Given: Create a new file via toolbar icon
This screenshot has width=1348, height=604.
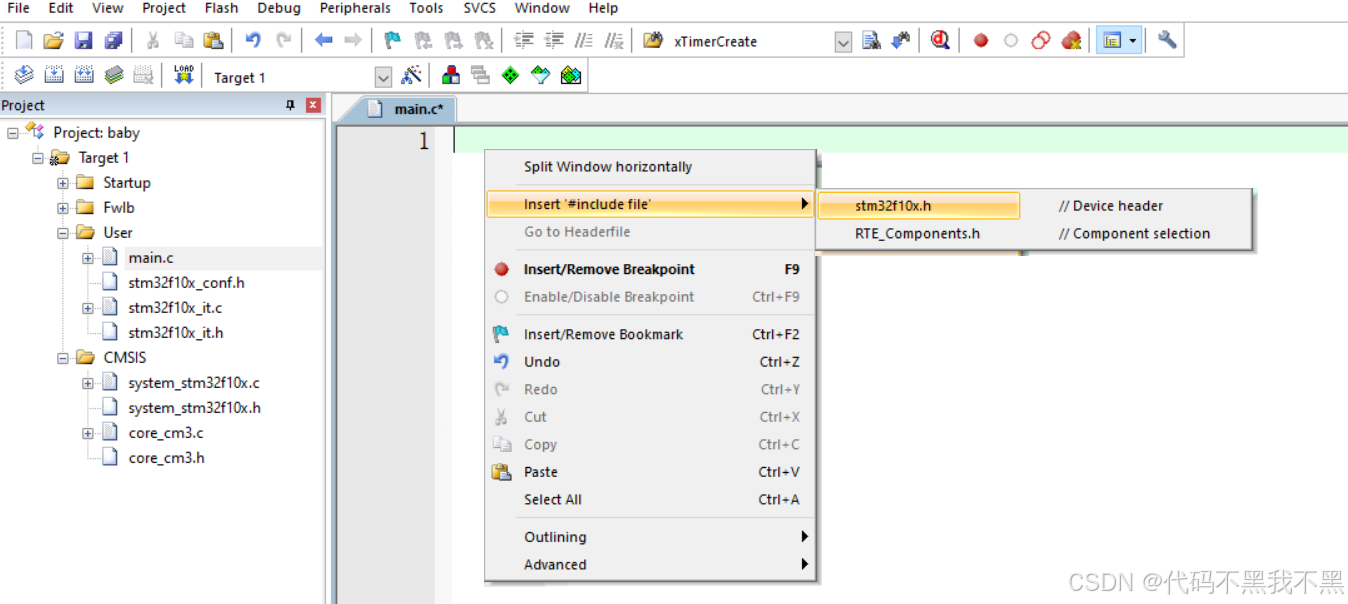Looking at the screenshot, I should [24, 41].
